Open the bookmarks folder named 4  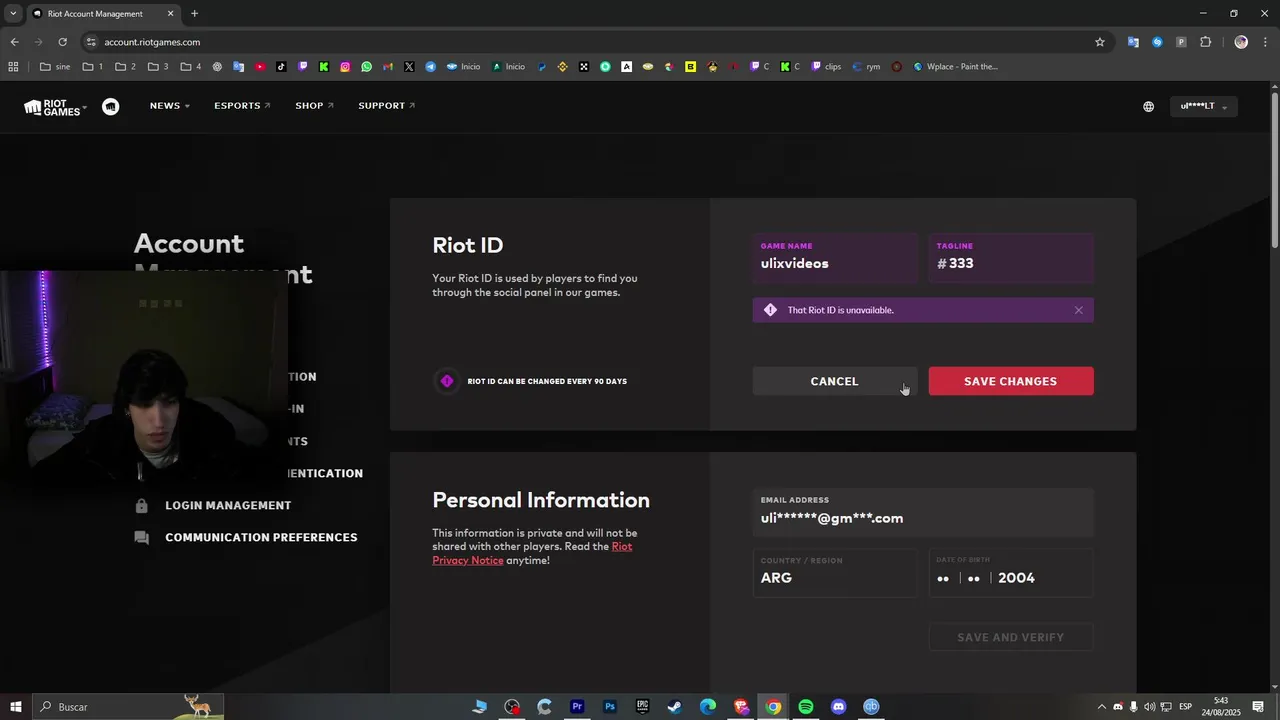coord(191,67)
